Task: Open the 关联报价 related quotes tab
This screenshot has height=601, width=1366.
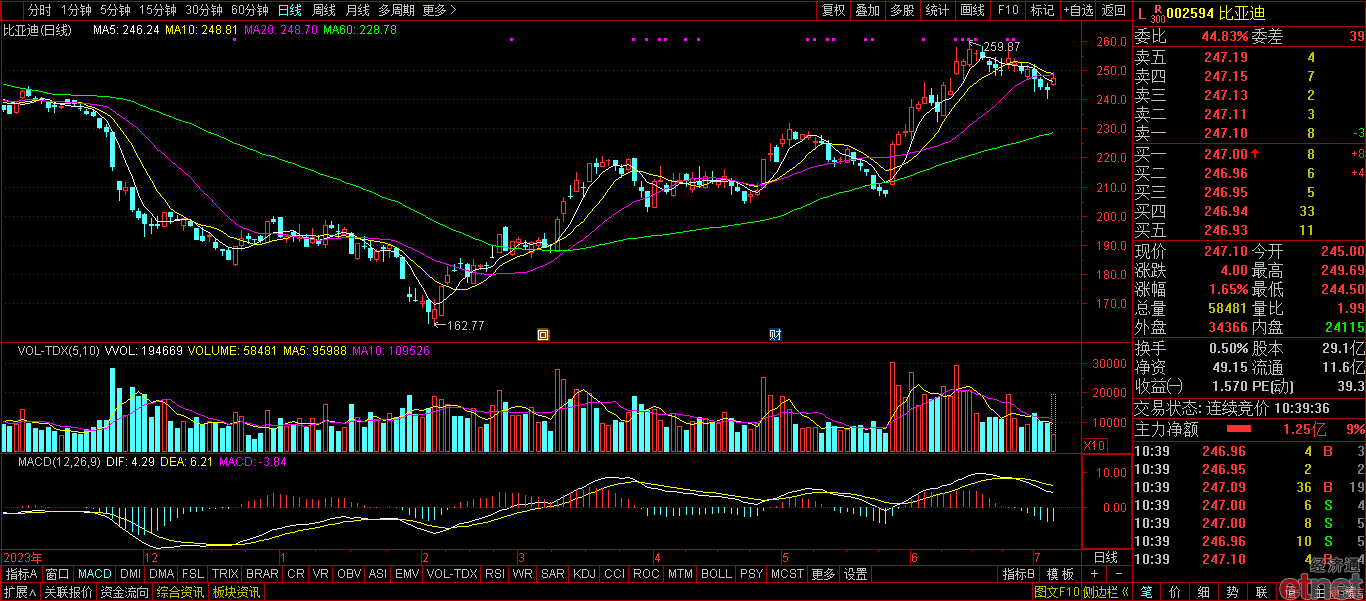Action: pos(68,592)
